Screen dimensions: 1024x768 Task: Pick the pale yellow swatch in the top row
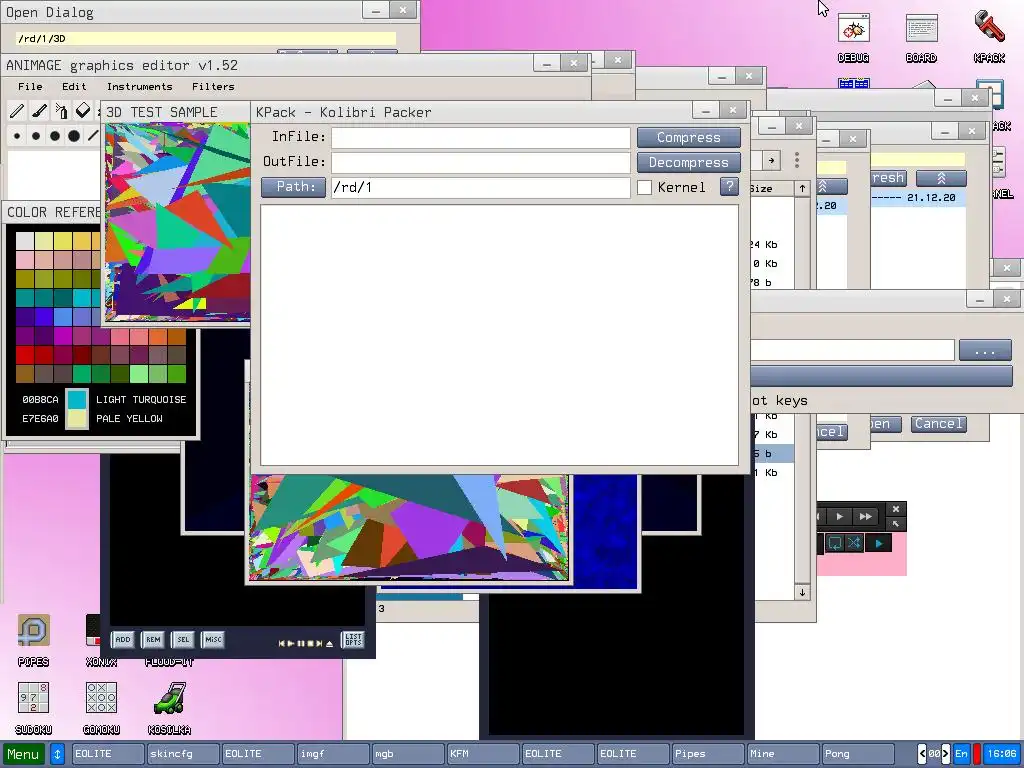tap(44, 240)
